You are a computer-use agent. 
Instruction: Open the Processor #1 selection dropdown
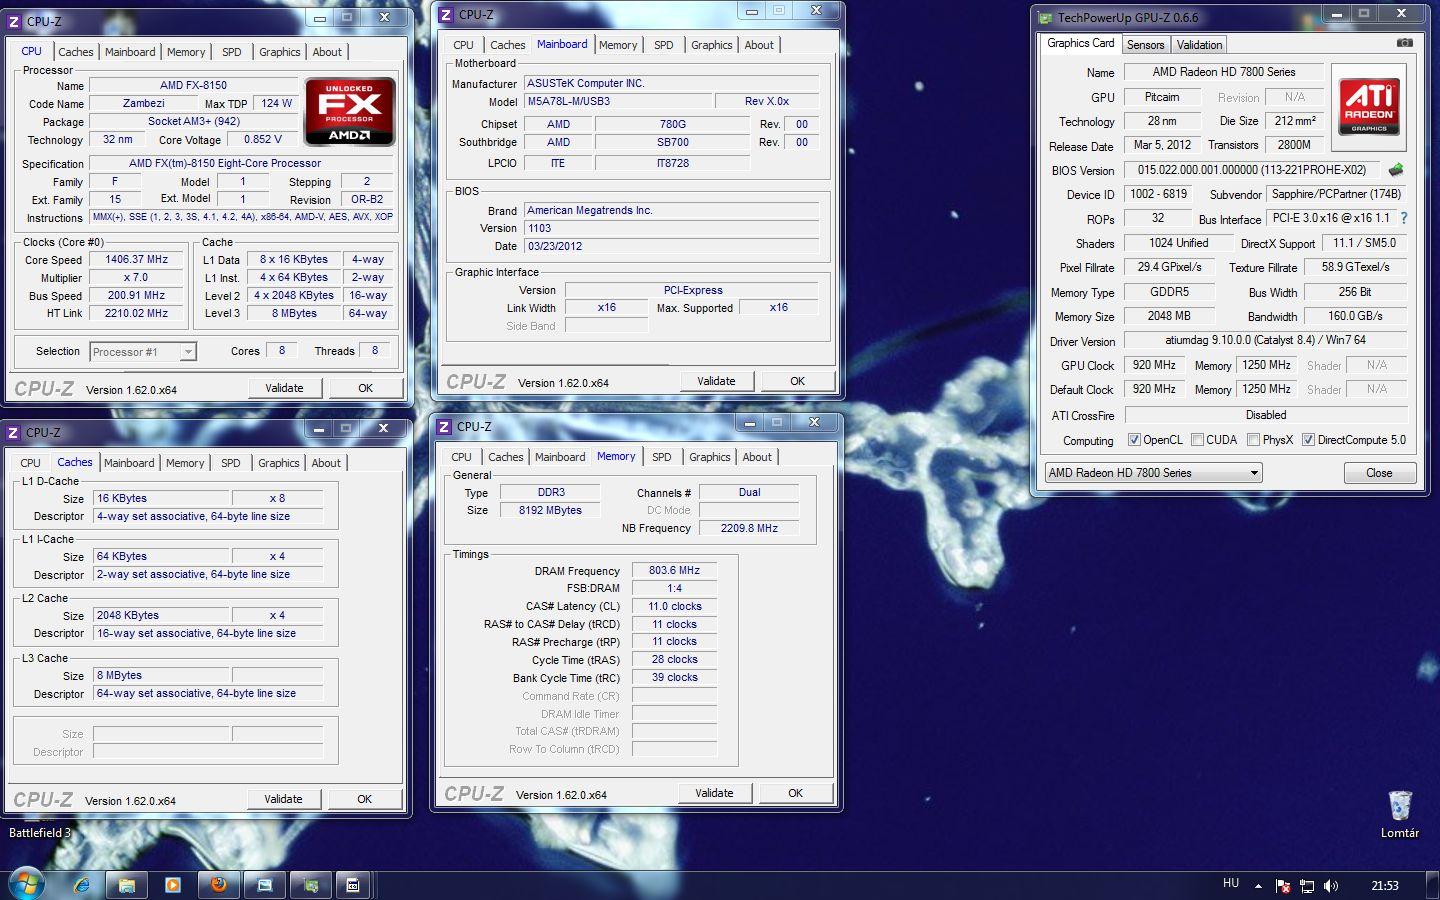point(143,352)
